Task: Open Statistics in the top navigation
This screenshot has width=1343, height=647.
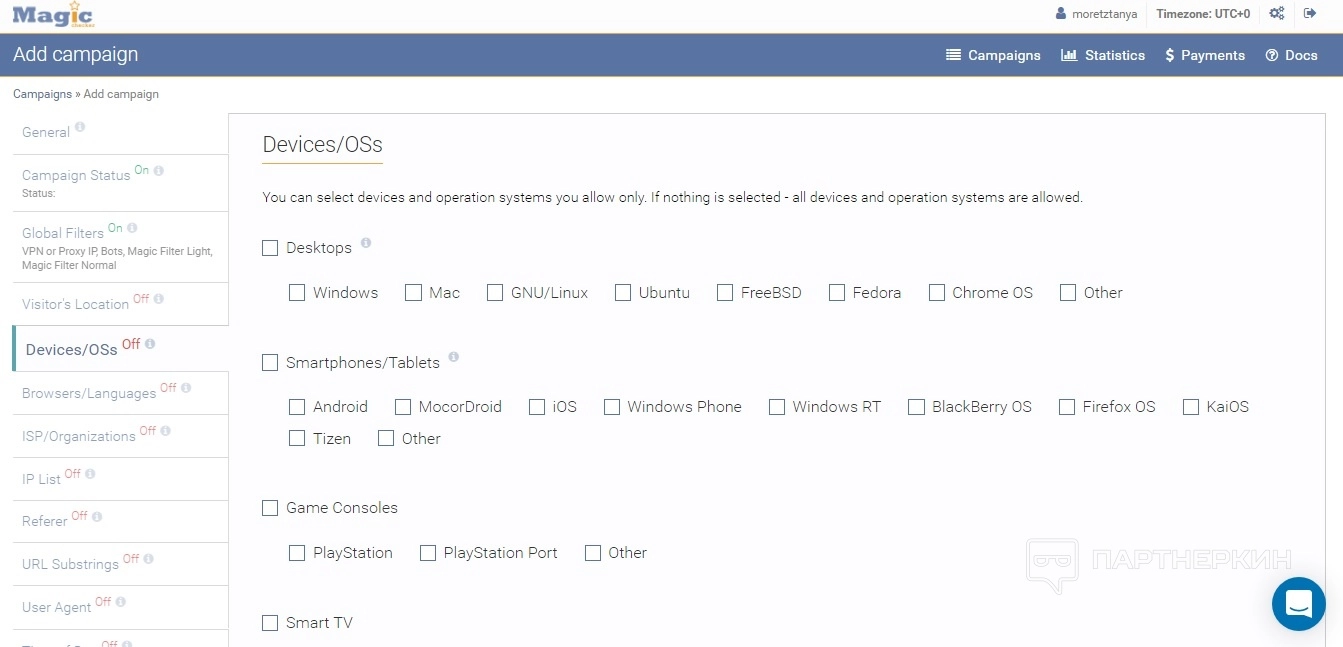Action: 1103,55
